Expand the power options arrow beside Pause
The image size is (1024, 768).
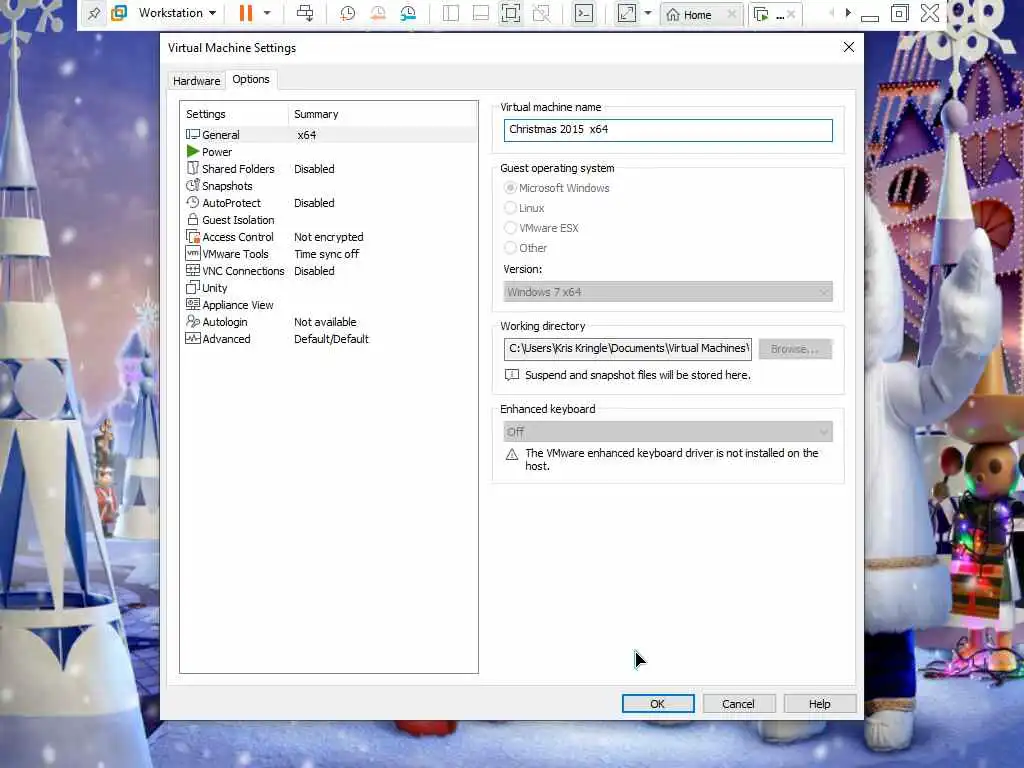click(x=267, y=13)
